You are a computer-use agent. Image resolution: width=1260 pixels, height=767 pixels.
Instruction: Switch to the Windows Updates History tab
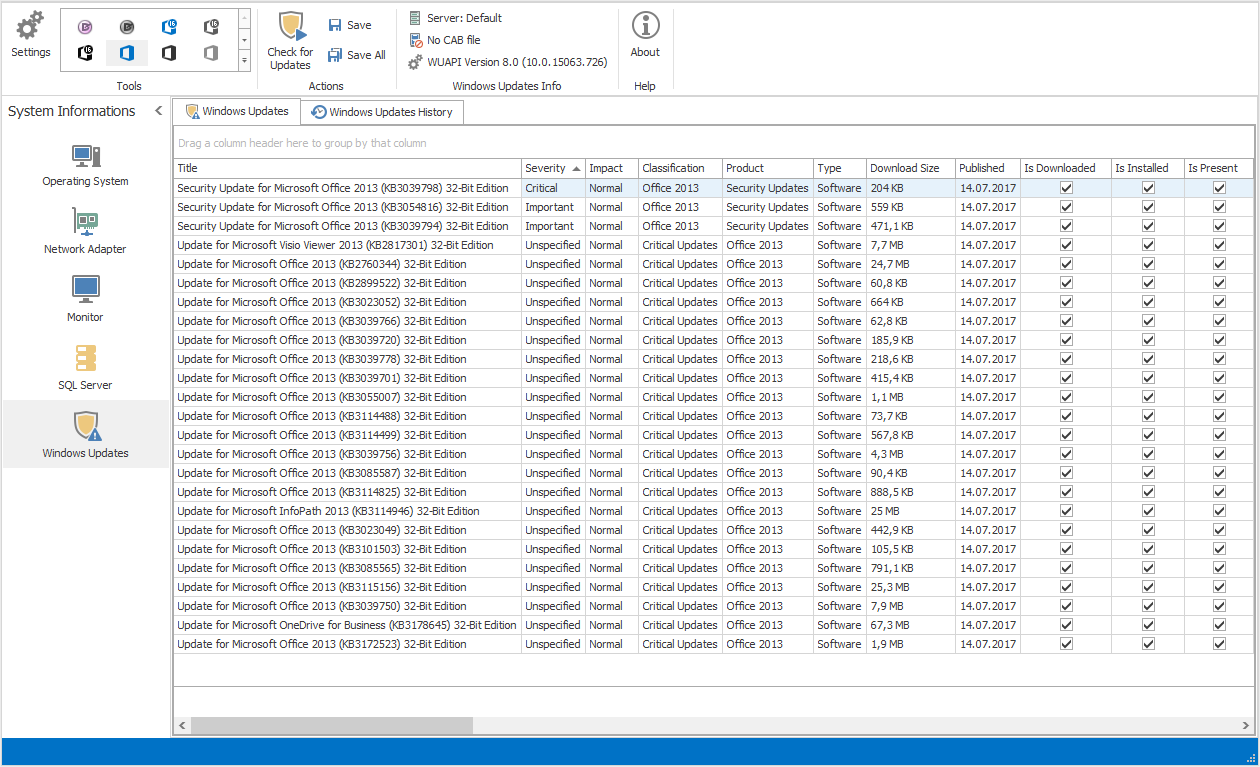click(x=382, y=112)
